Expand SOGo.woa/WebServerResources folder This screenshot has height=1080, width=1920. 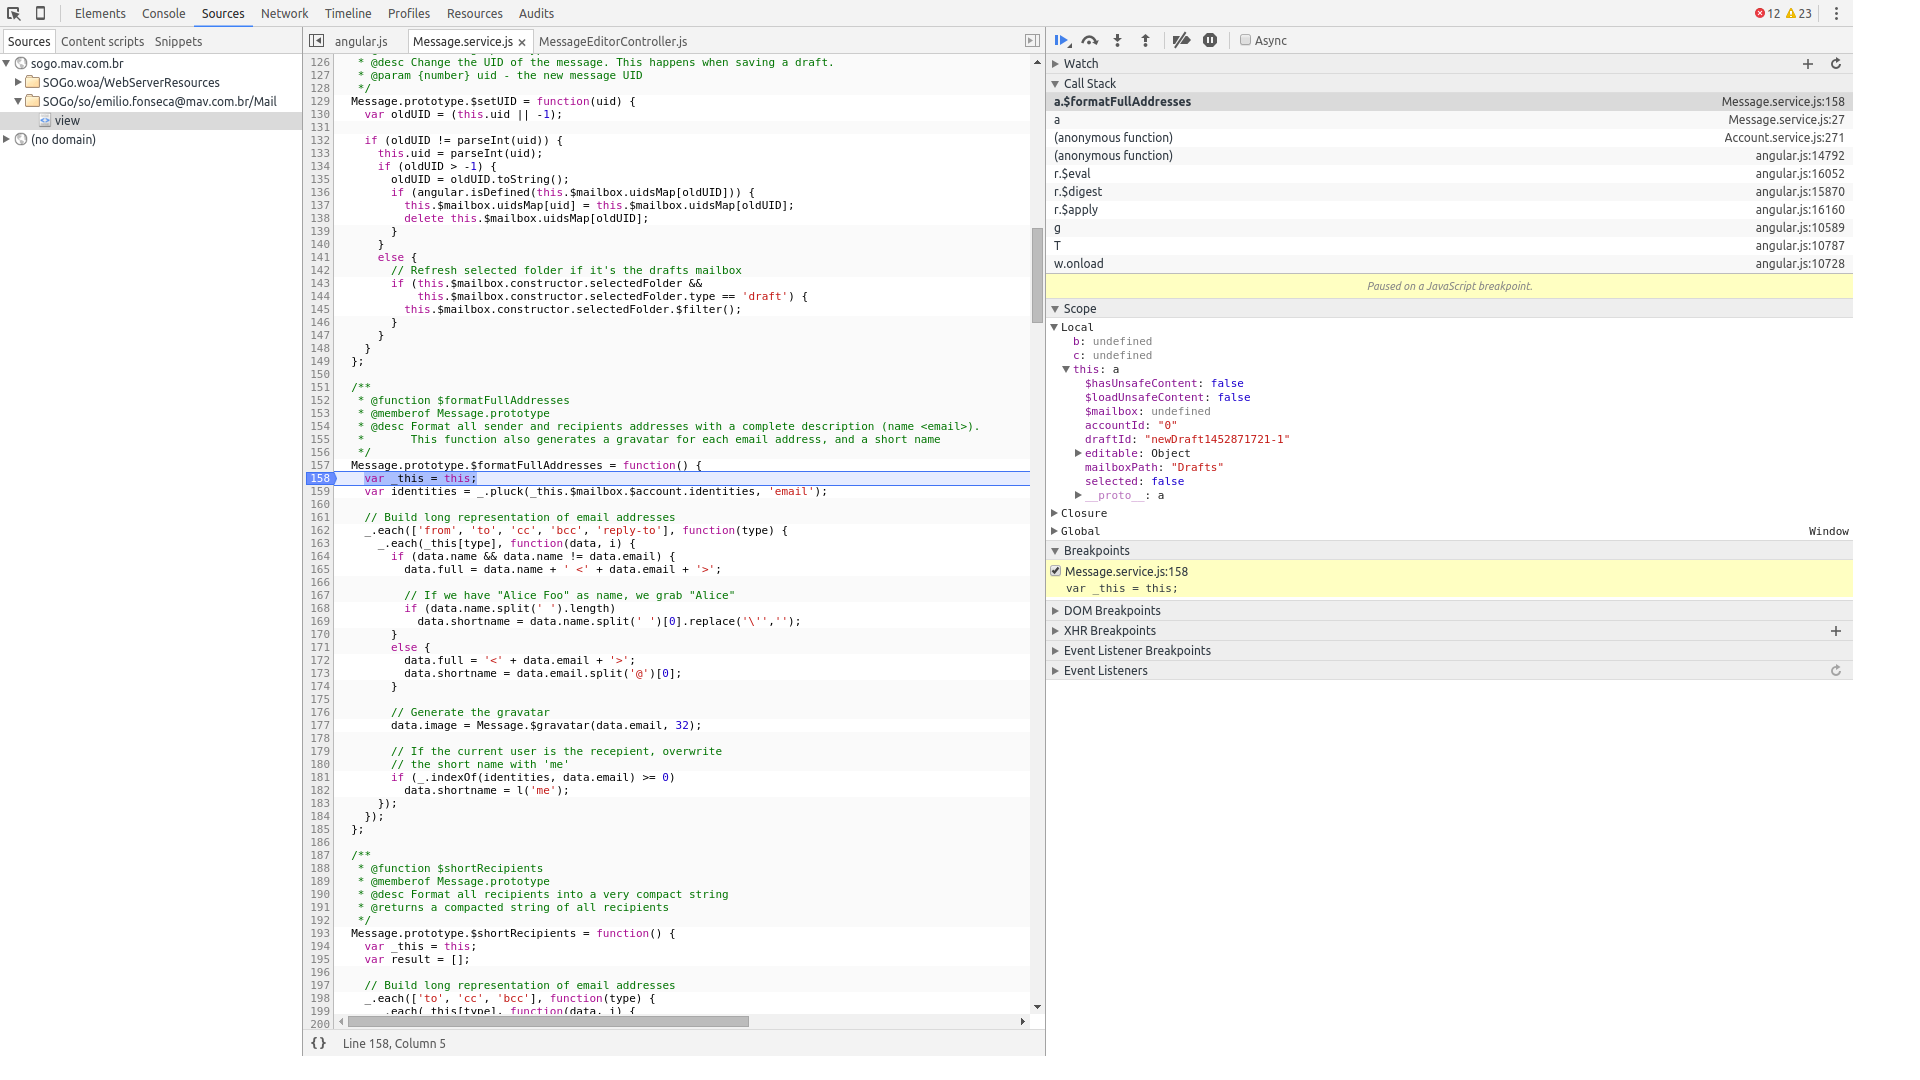(18, 82)
